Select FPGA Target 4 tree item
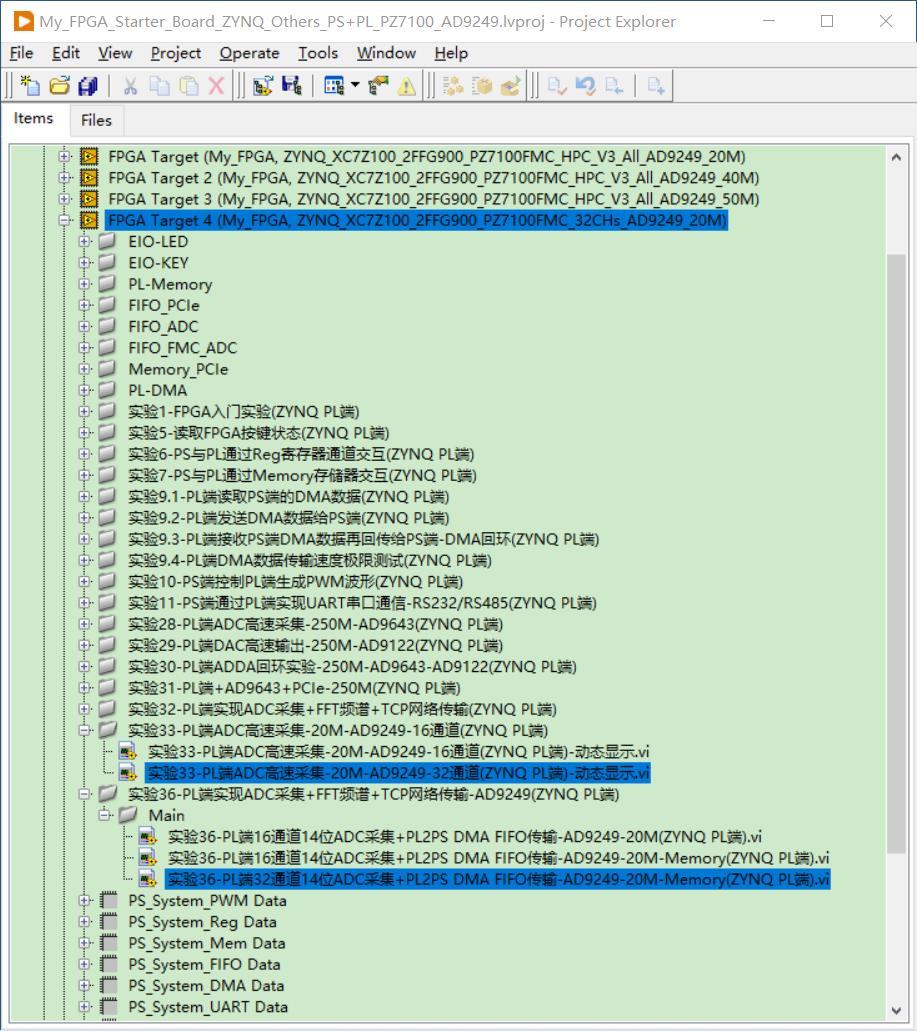 (416, 220)
